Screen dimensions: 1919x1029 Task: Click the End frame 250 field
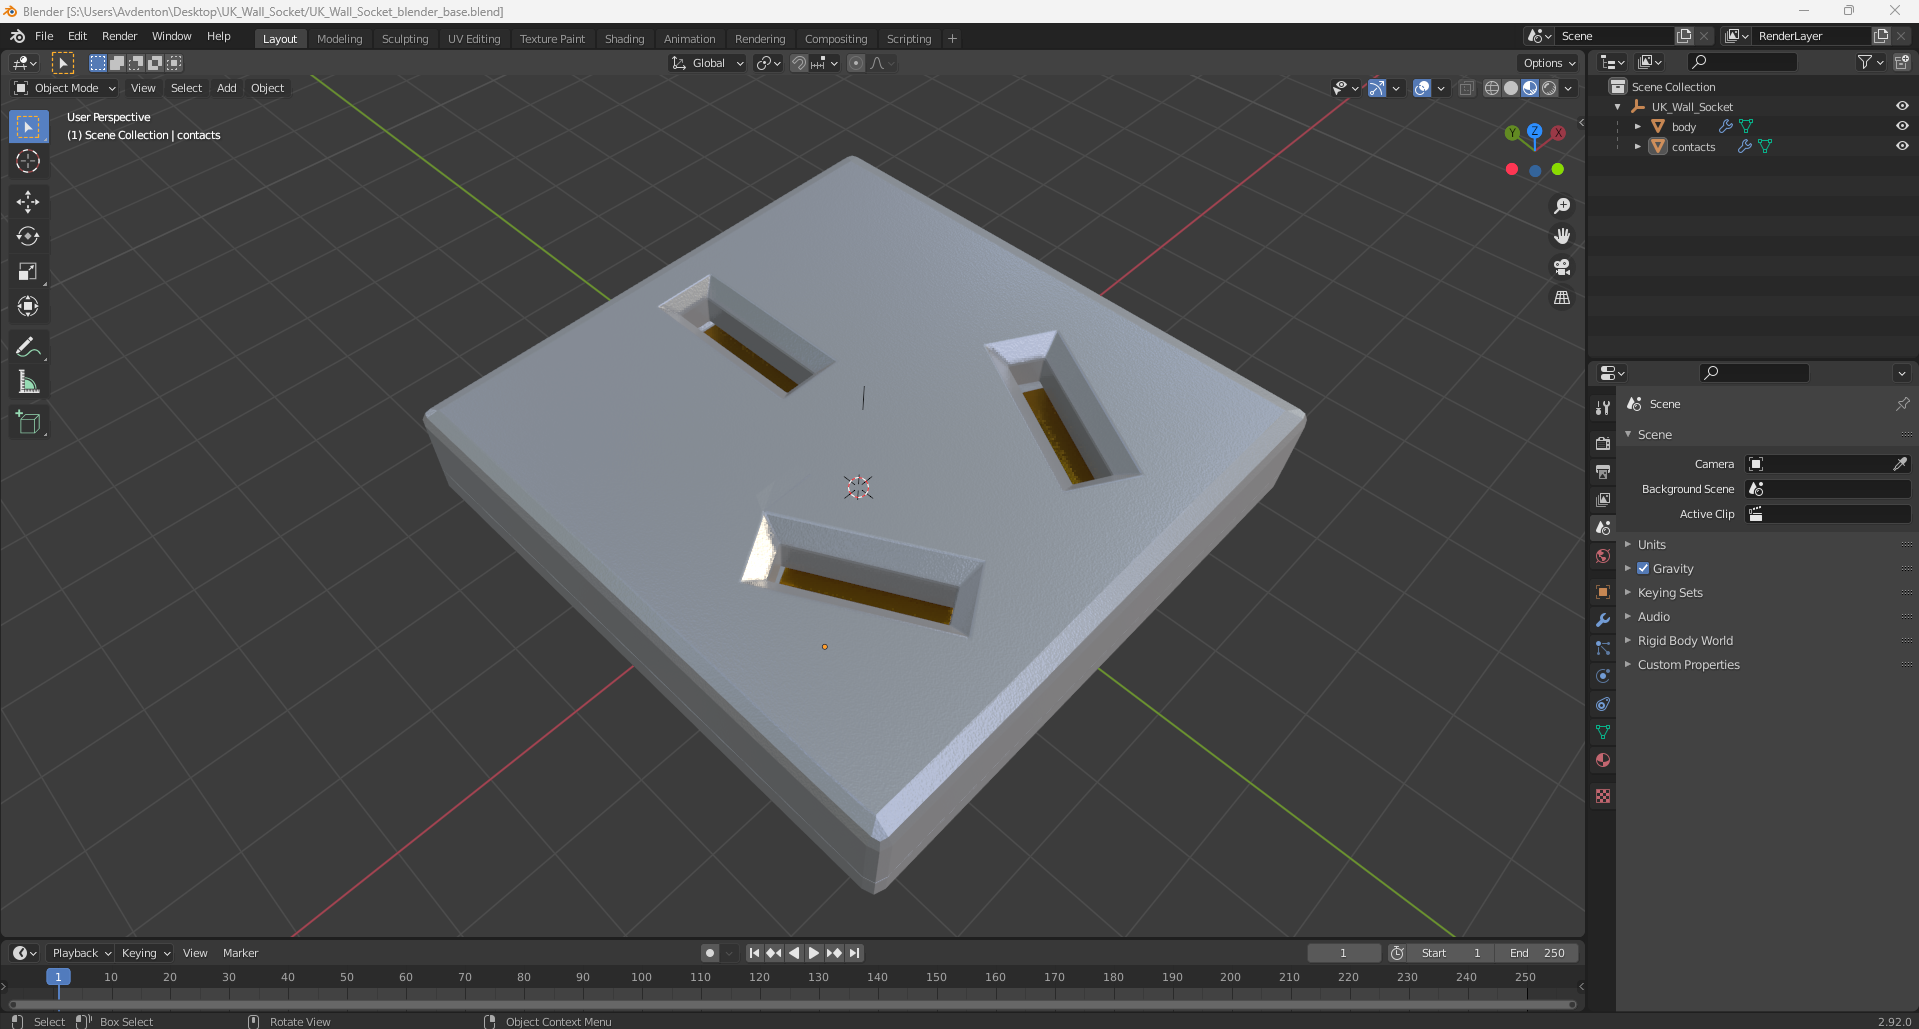pos(1537,953)
